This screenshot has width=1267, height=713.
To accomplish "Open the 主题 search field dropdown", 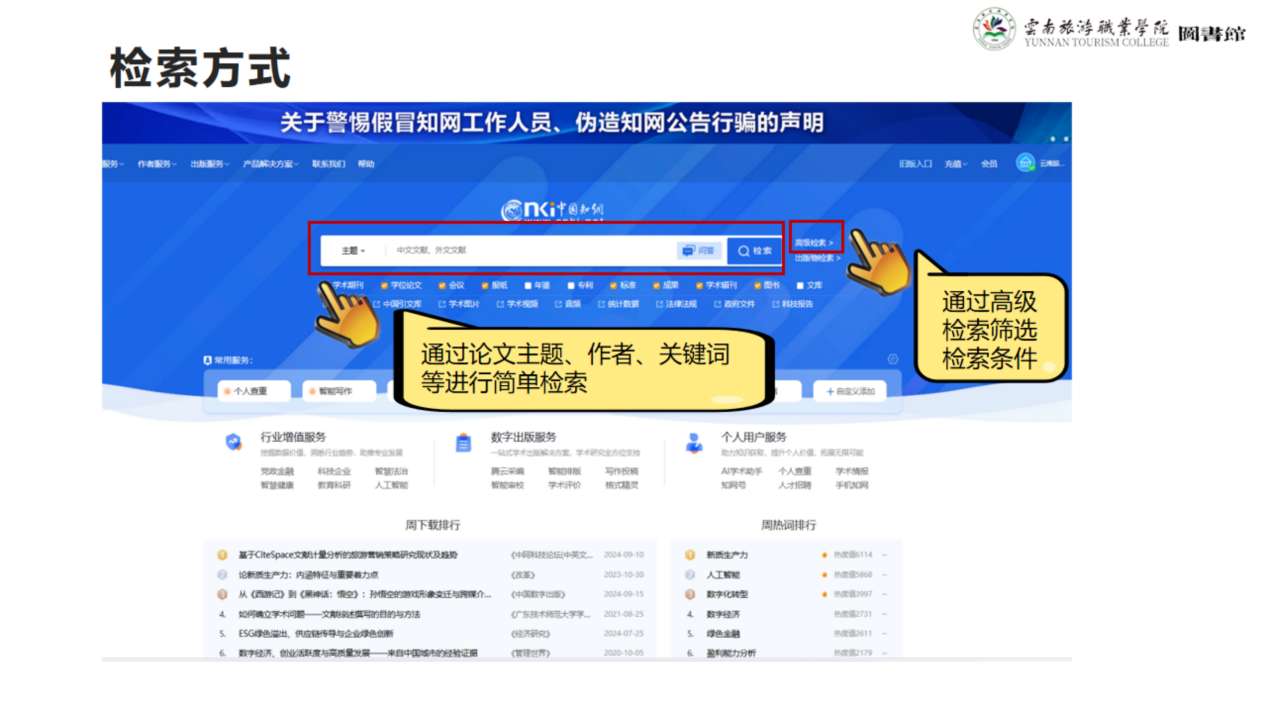I will (x=353, y=251).
